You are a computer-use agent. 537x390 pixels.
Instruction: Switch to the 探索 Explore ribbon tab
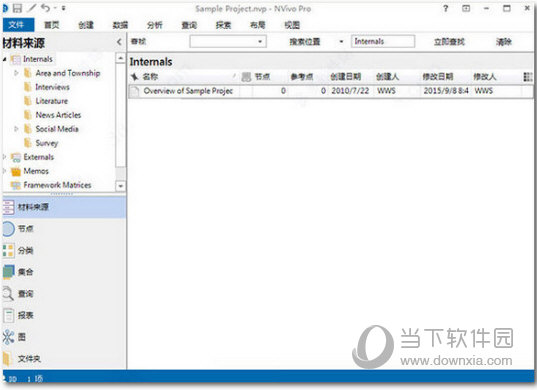[223, 25]
